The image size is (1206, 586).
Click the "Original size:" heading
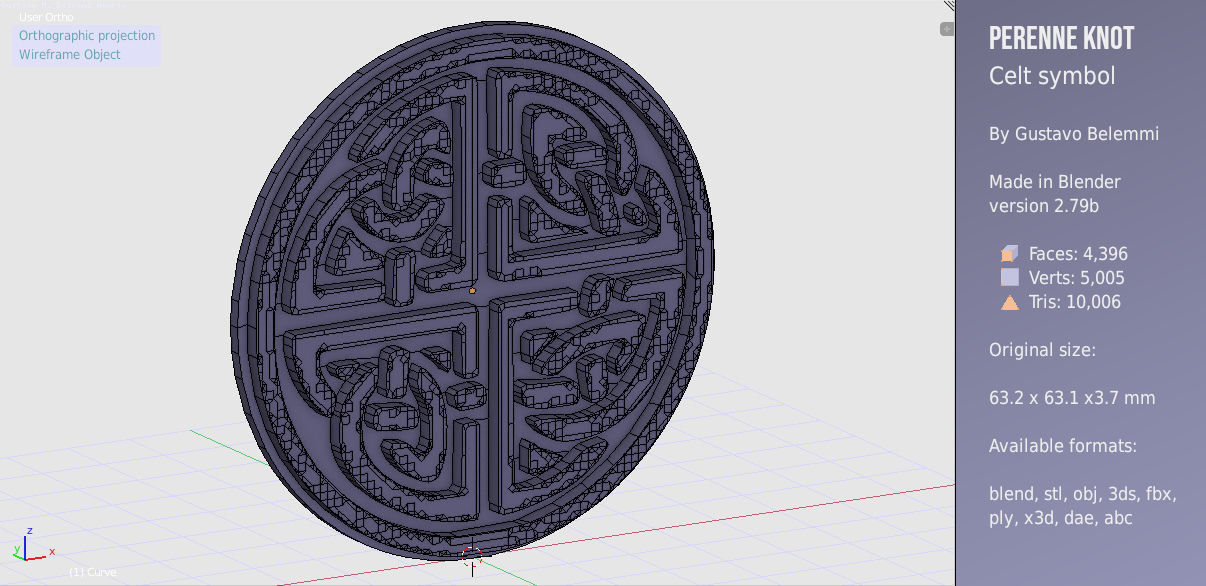tap(1043, 351)
